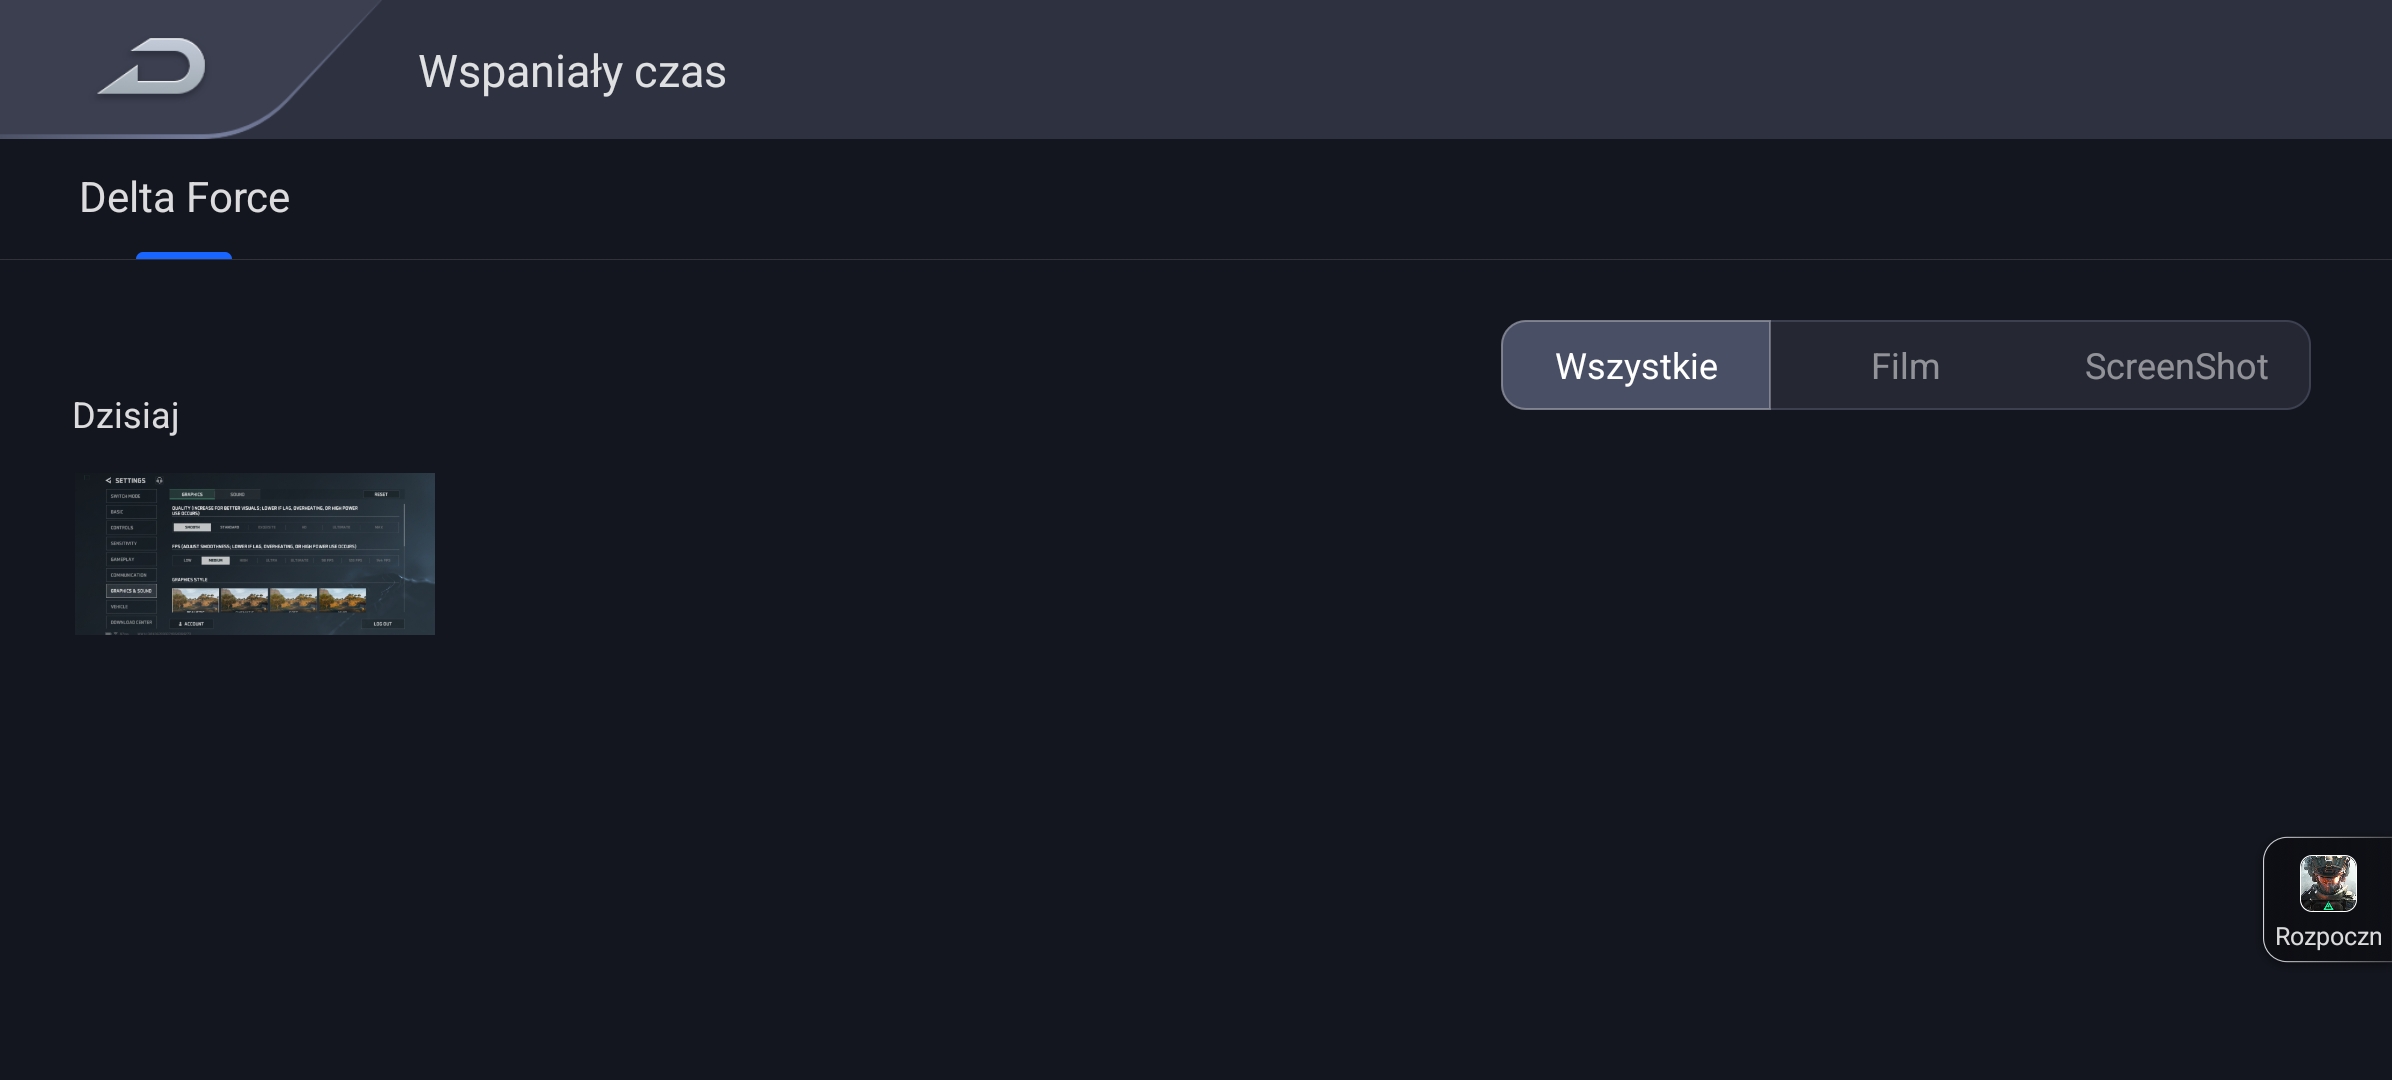This screenshot has height=1080, width=2392.
Task: Open the Delta Force settings screenshot thumbnail
Action: pyautogui.click(x=255, y=553)
